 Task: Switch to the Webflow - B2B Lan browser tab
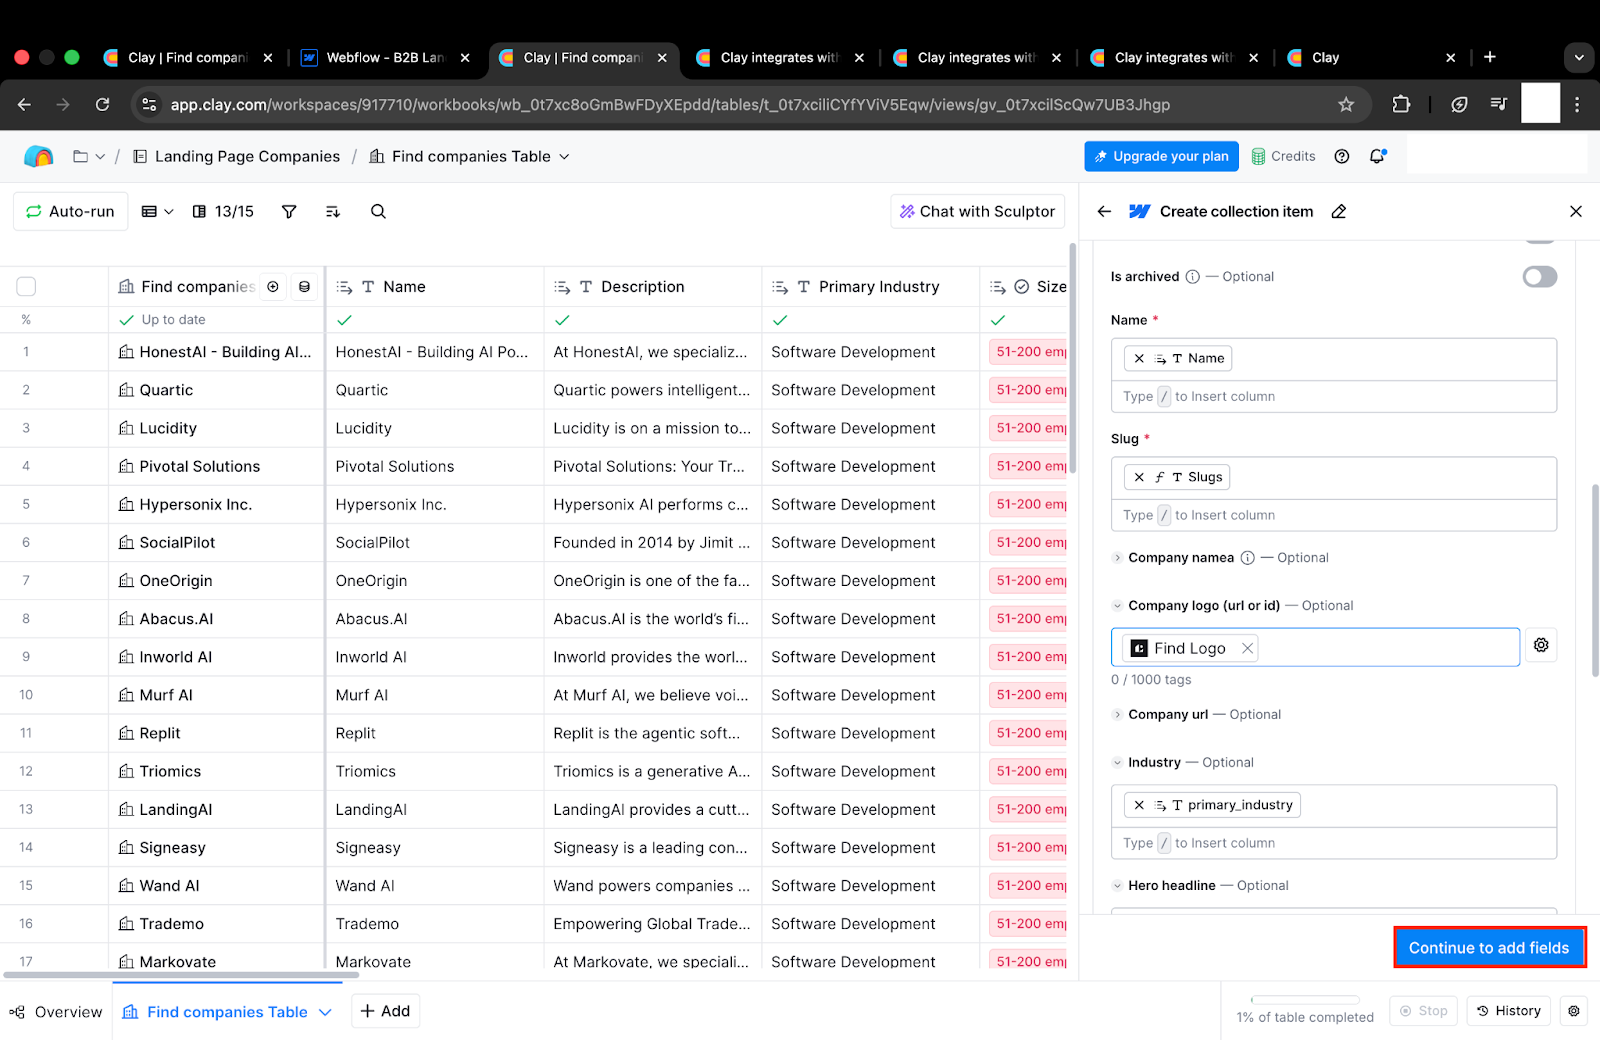click(x=385, y=57)
